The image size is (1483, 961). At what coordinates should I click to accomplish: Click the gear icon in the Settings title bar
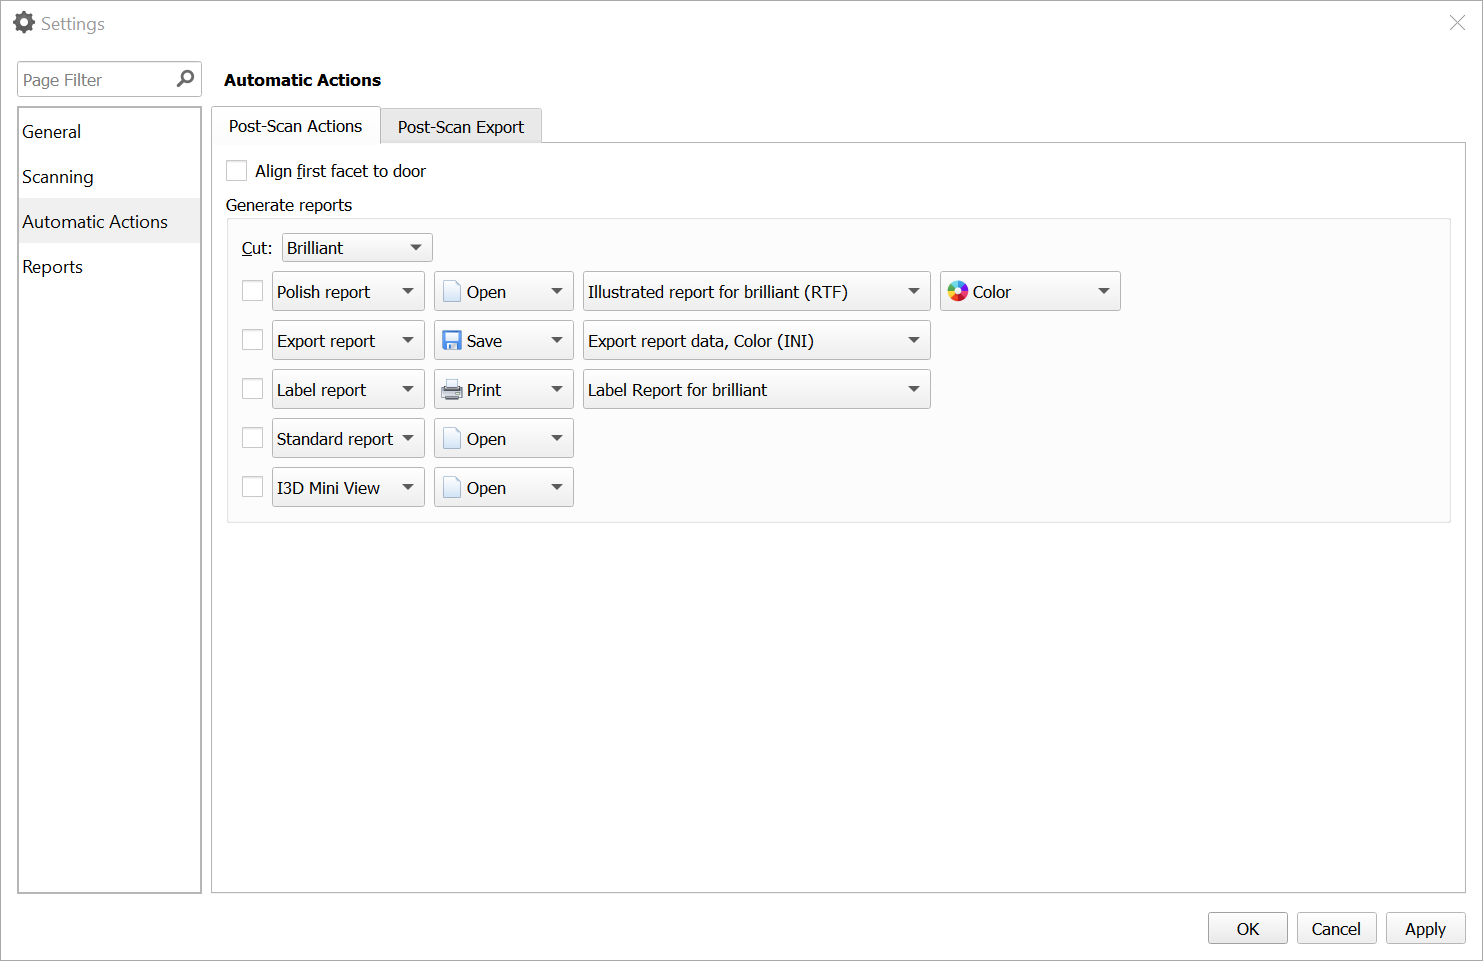pos(23,22)
